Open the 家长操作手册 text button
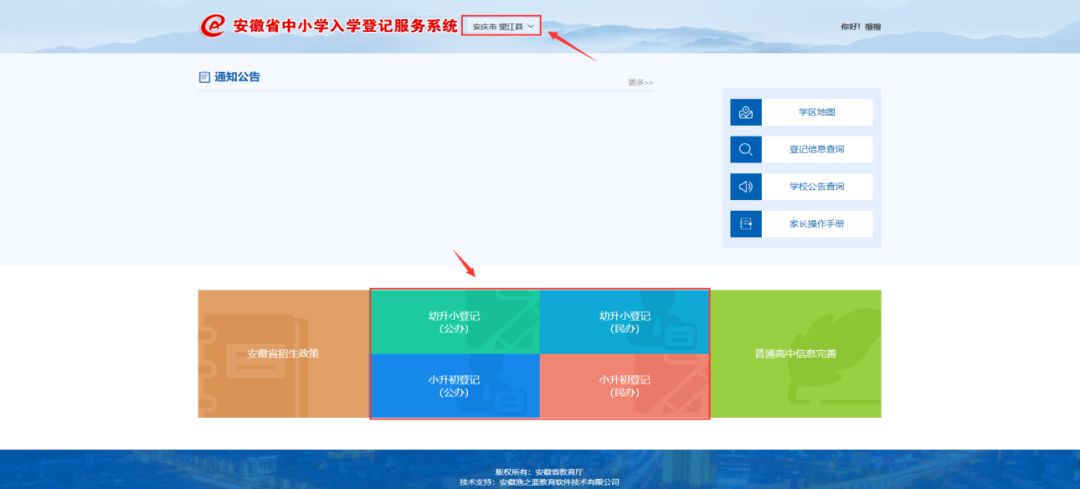1080x489 pixels. [x=816, y=224]
